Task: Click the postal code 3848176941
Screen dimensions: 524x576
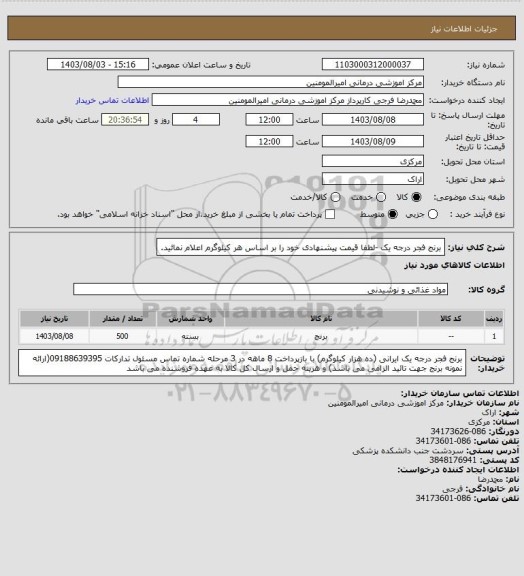Action: coord(453,460)
